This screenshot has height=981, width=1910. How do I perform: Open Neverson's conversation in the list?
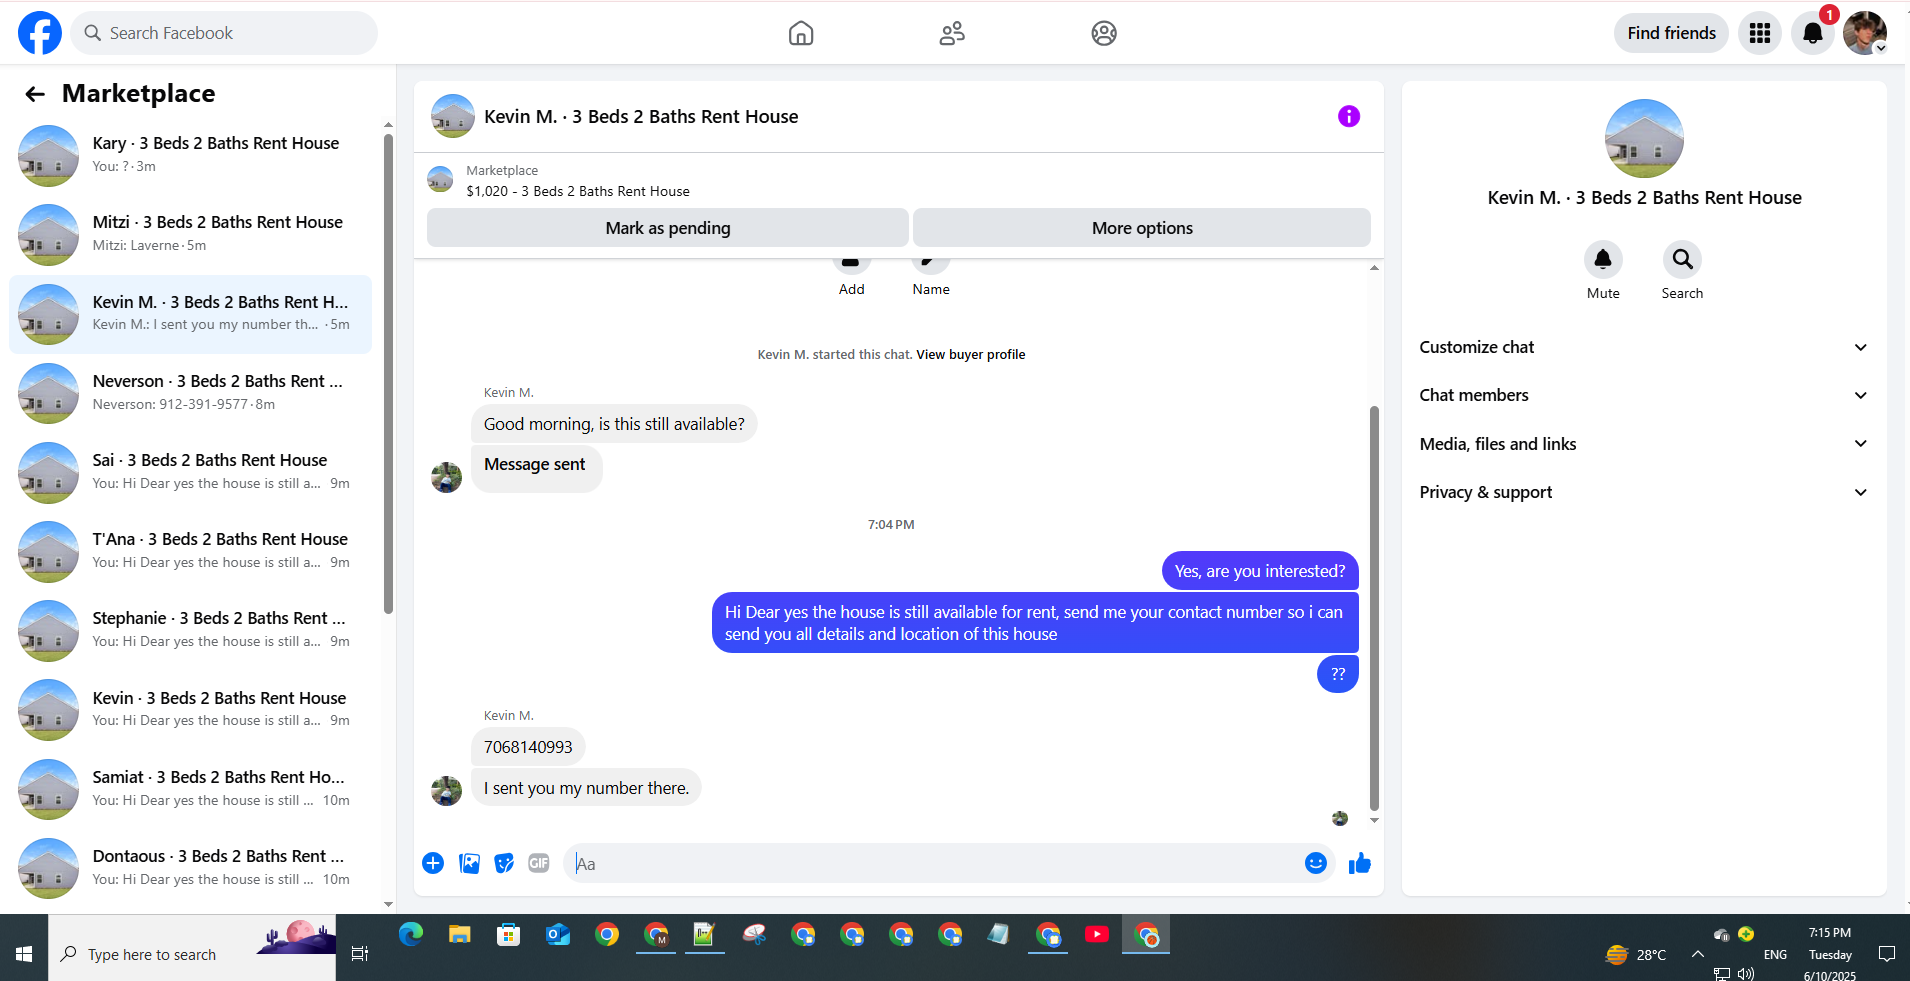(190, 393)
